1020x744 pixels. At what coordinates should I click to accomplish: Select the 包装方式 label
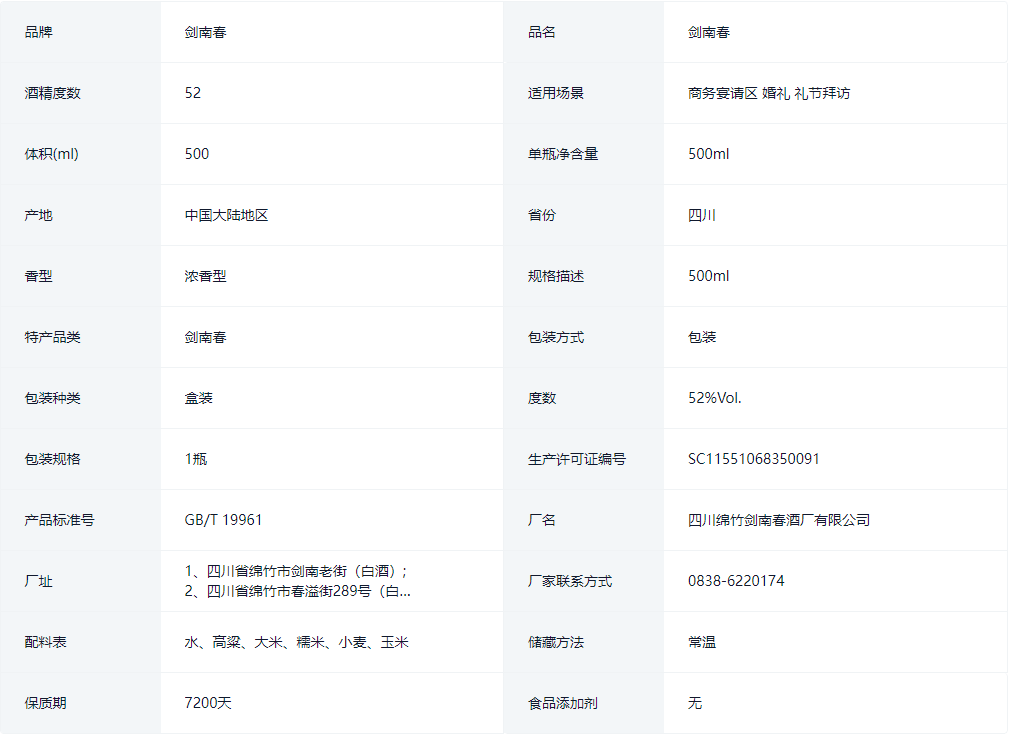click(556, 338)
